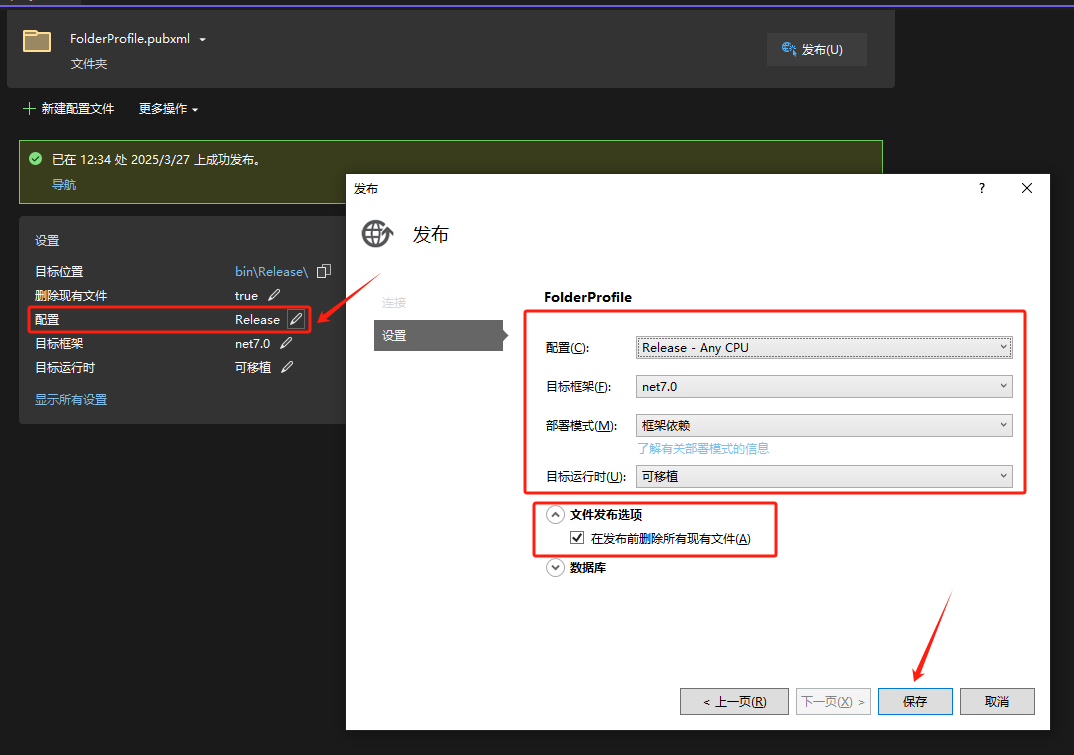This screenshot has height=755, width=1074.
Task: Open the 更多操作 menu
Action: pos(168,109)
